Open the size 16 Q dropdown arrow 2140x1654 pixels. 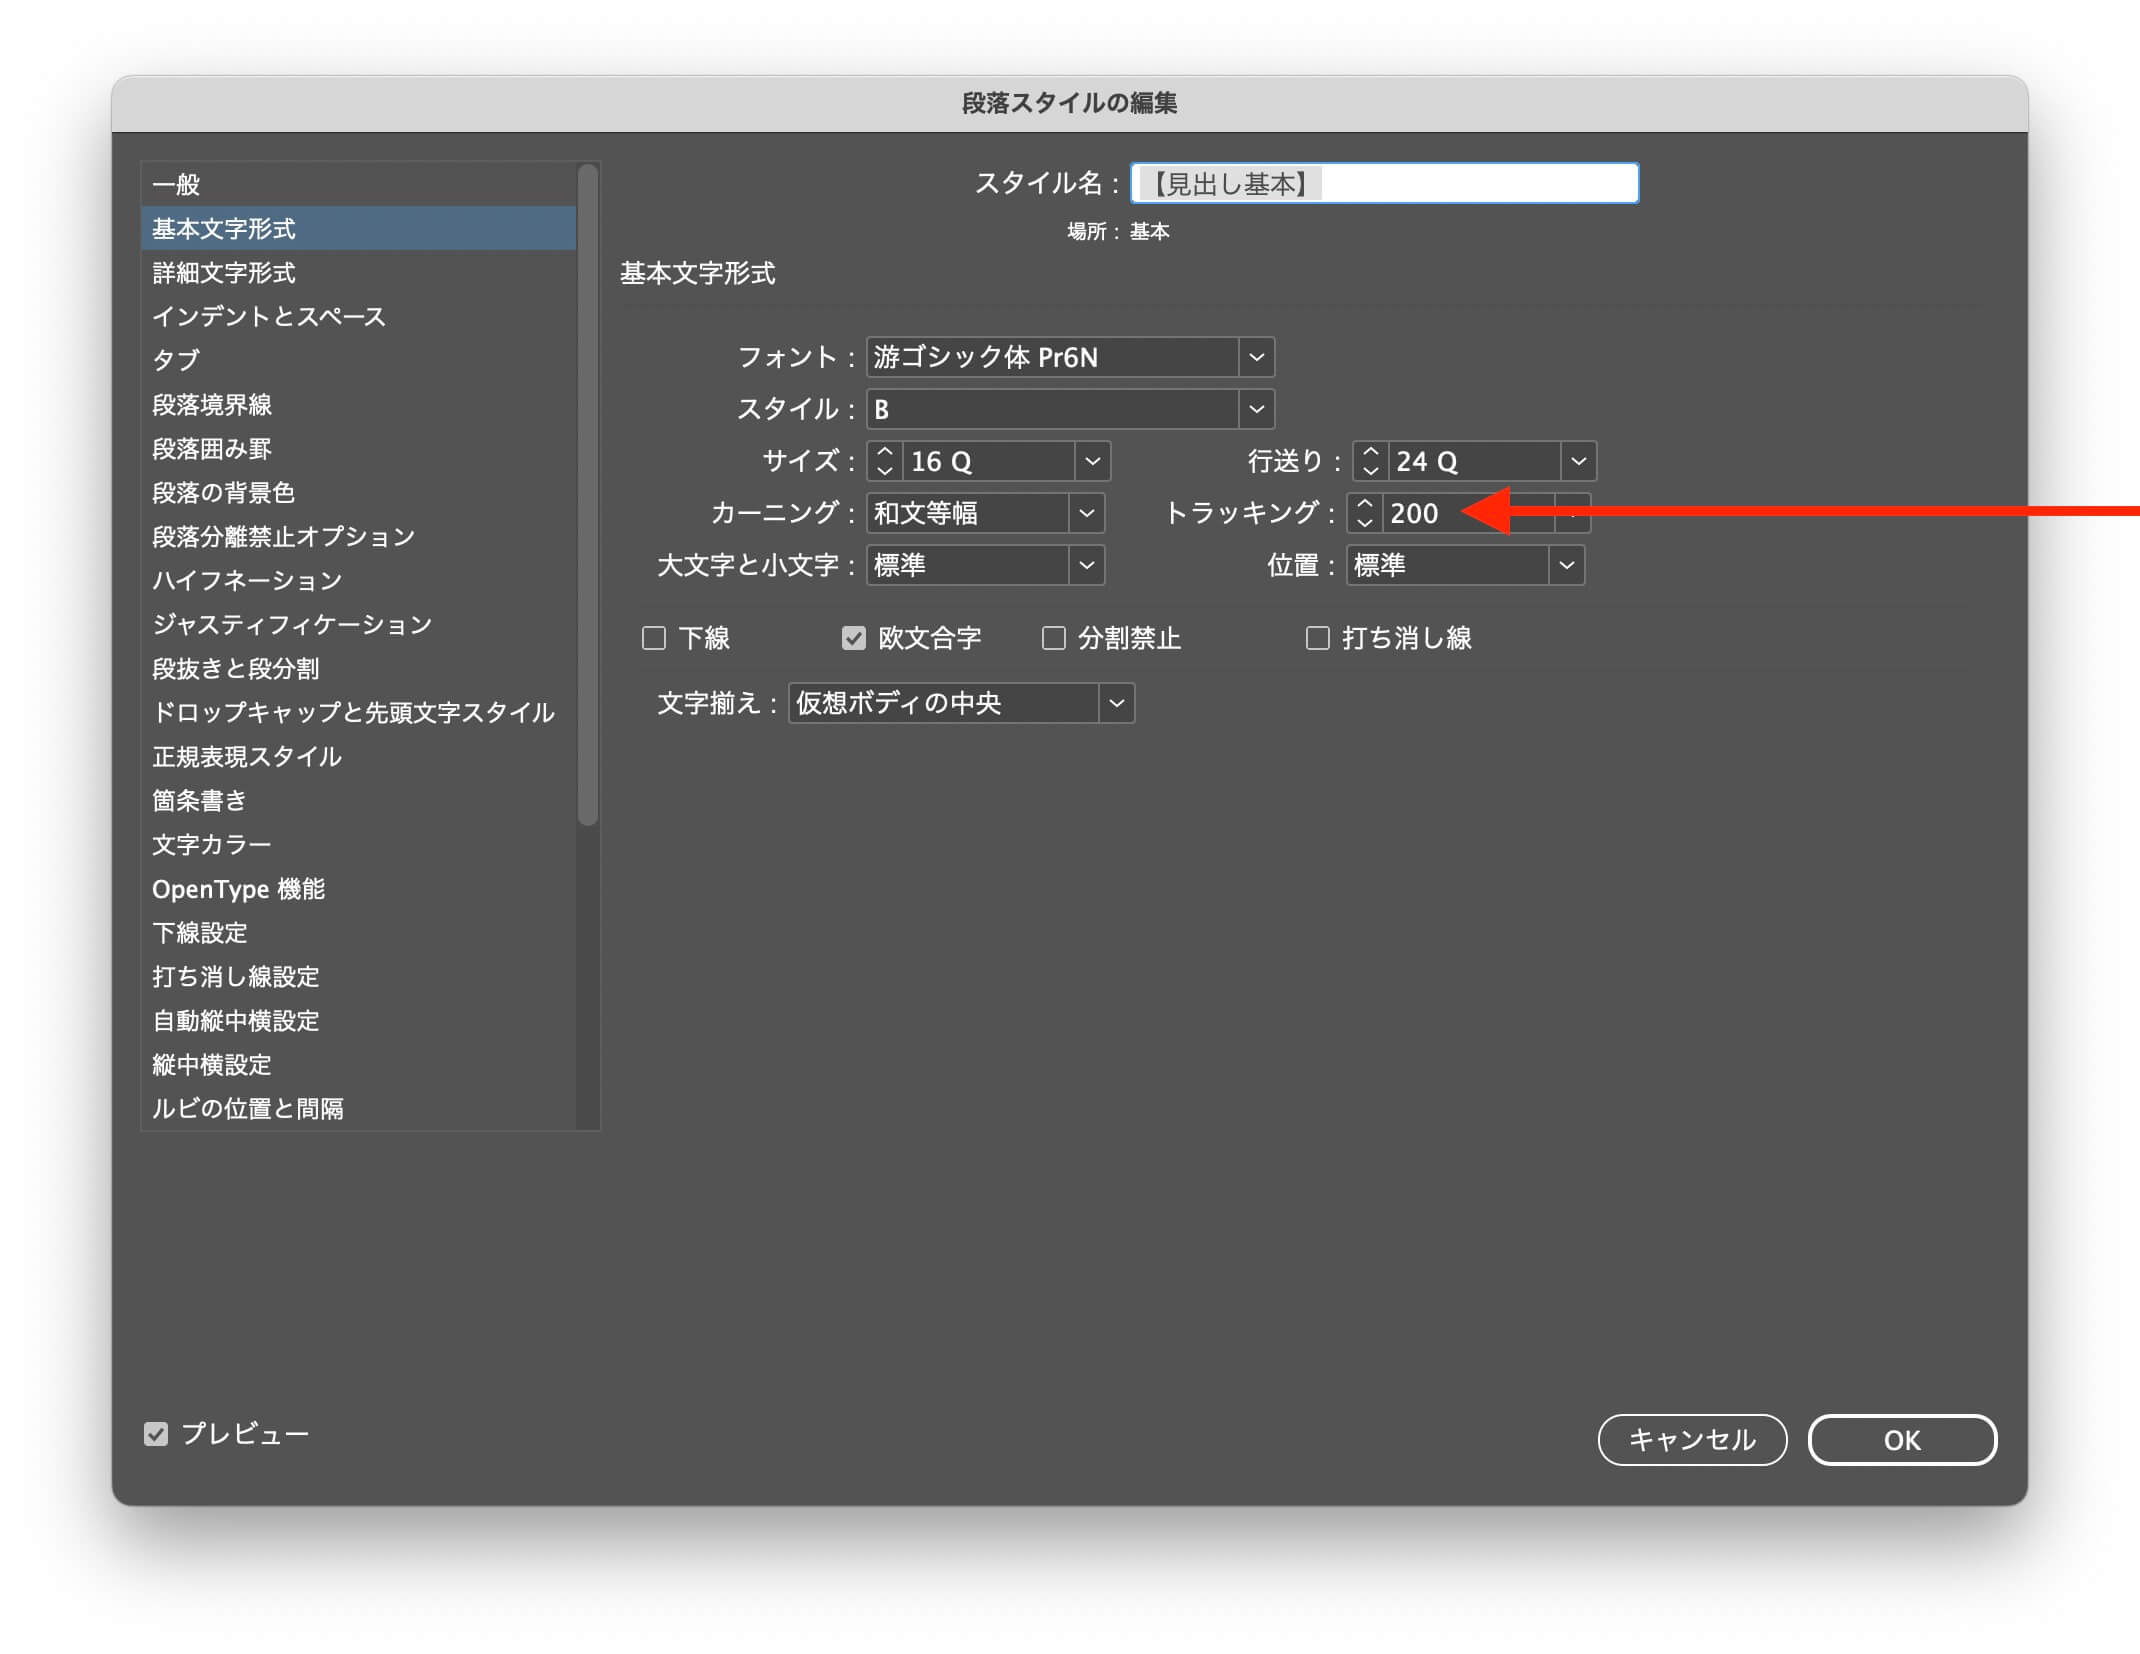(x=1092, y=461)
